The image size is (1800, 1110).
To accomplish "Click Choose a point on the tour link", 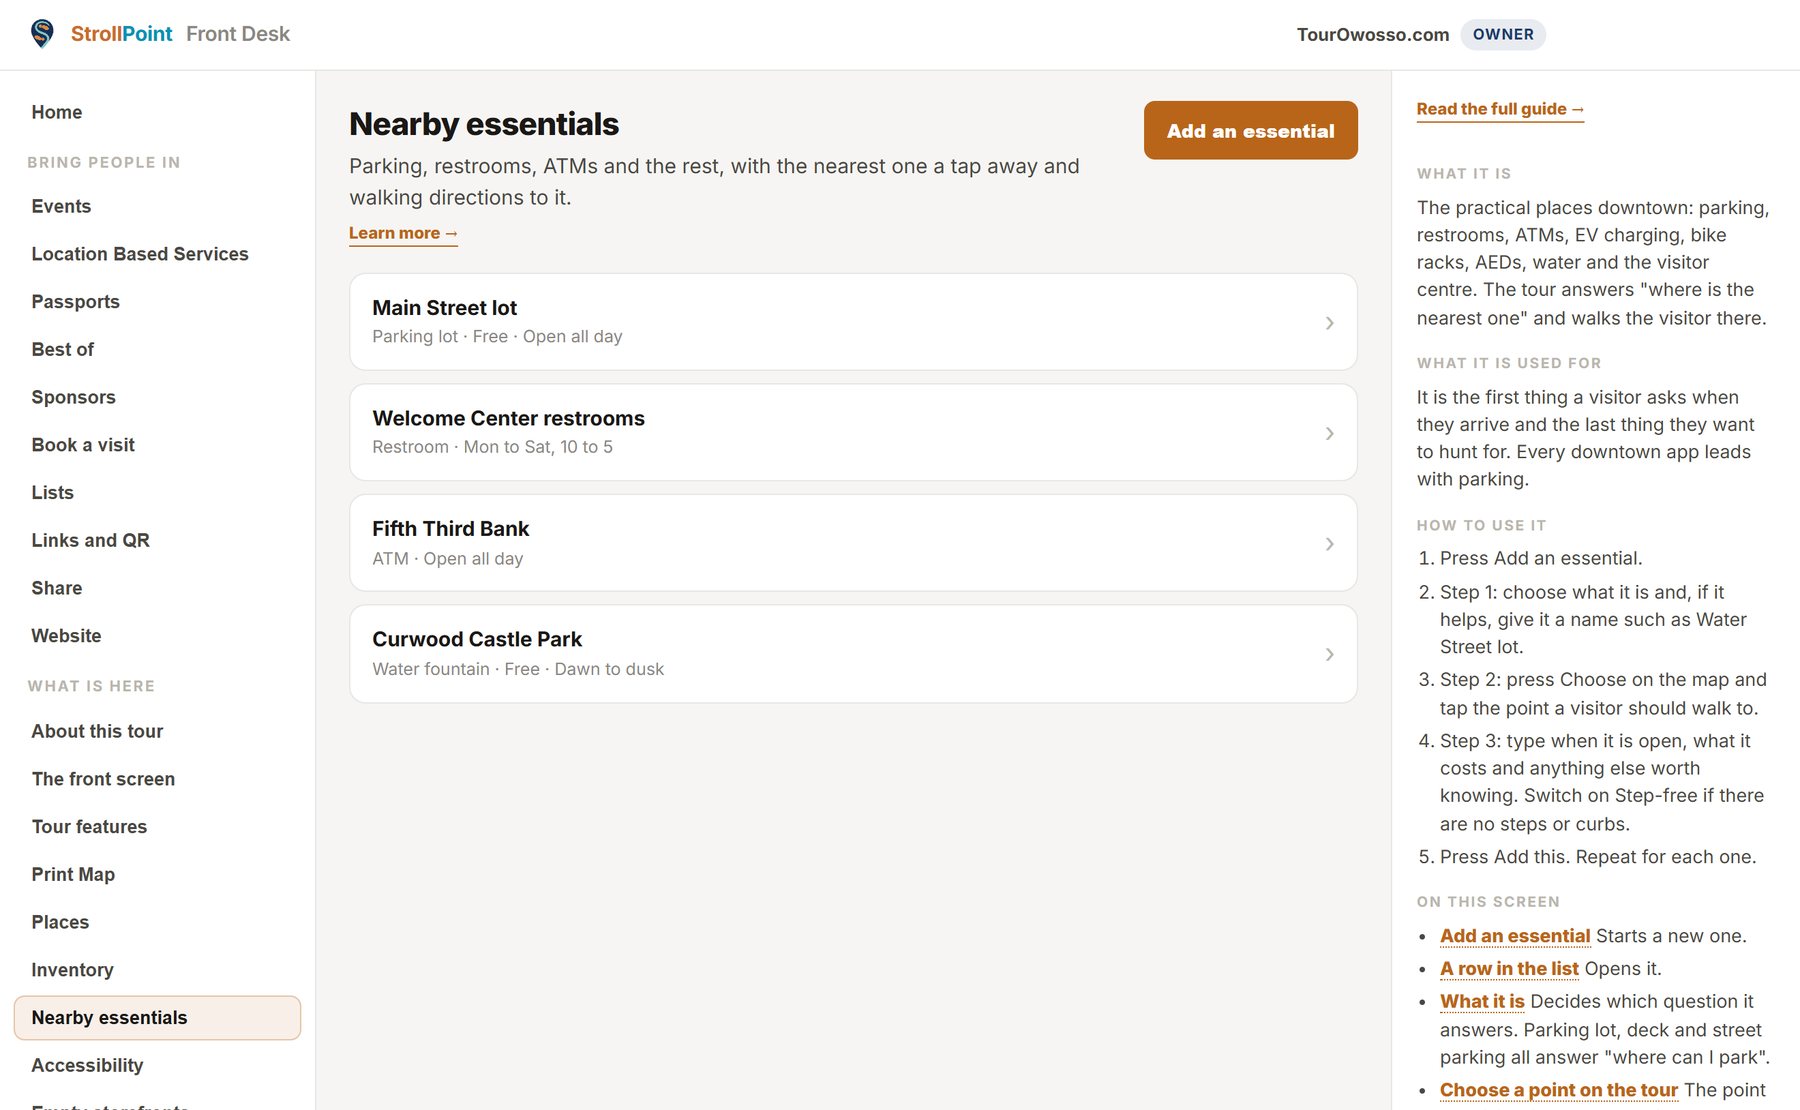I will [x=1558, y=1090].
